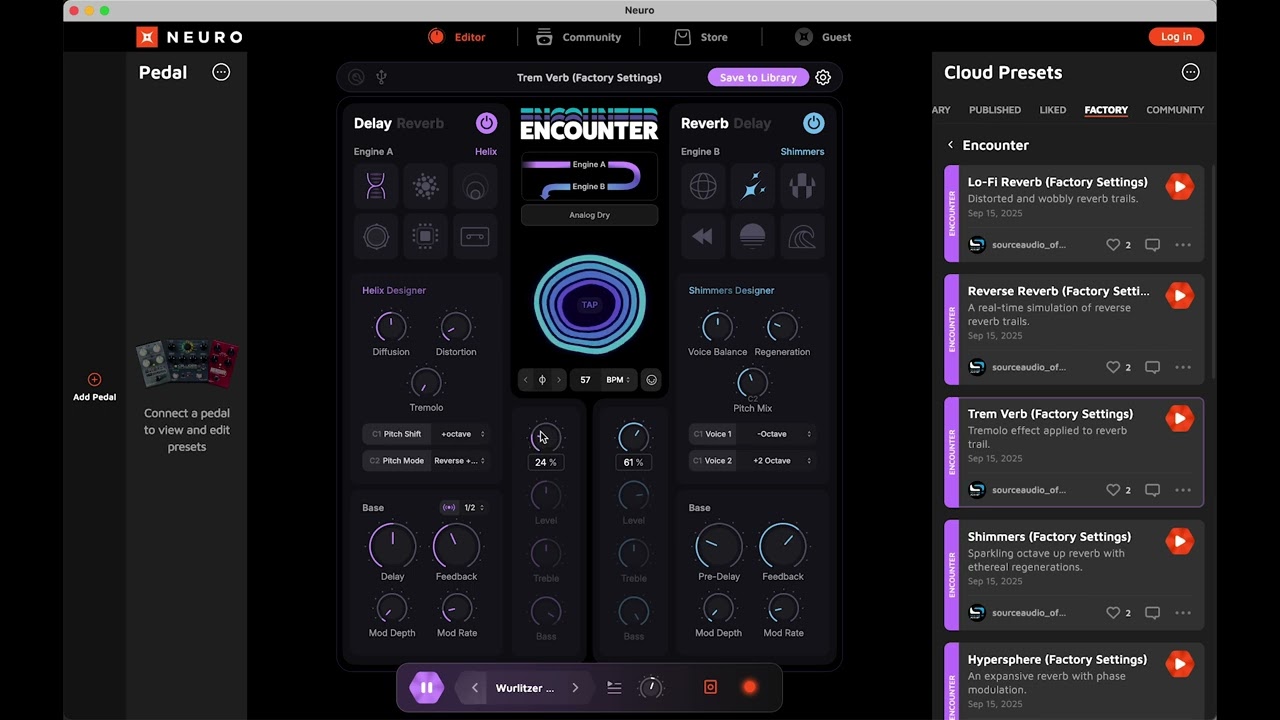
Task: Select the microchip engine icon in Engine A
Action: (425, 237)
